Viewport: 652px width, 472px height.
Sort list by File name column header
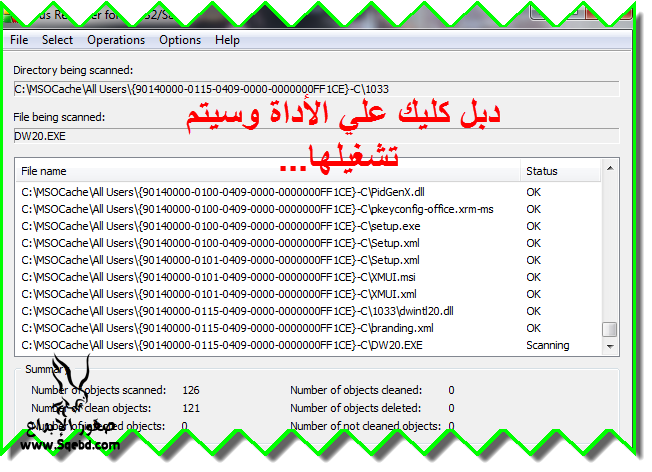point(268,171)
